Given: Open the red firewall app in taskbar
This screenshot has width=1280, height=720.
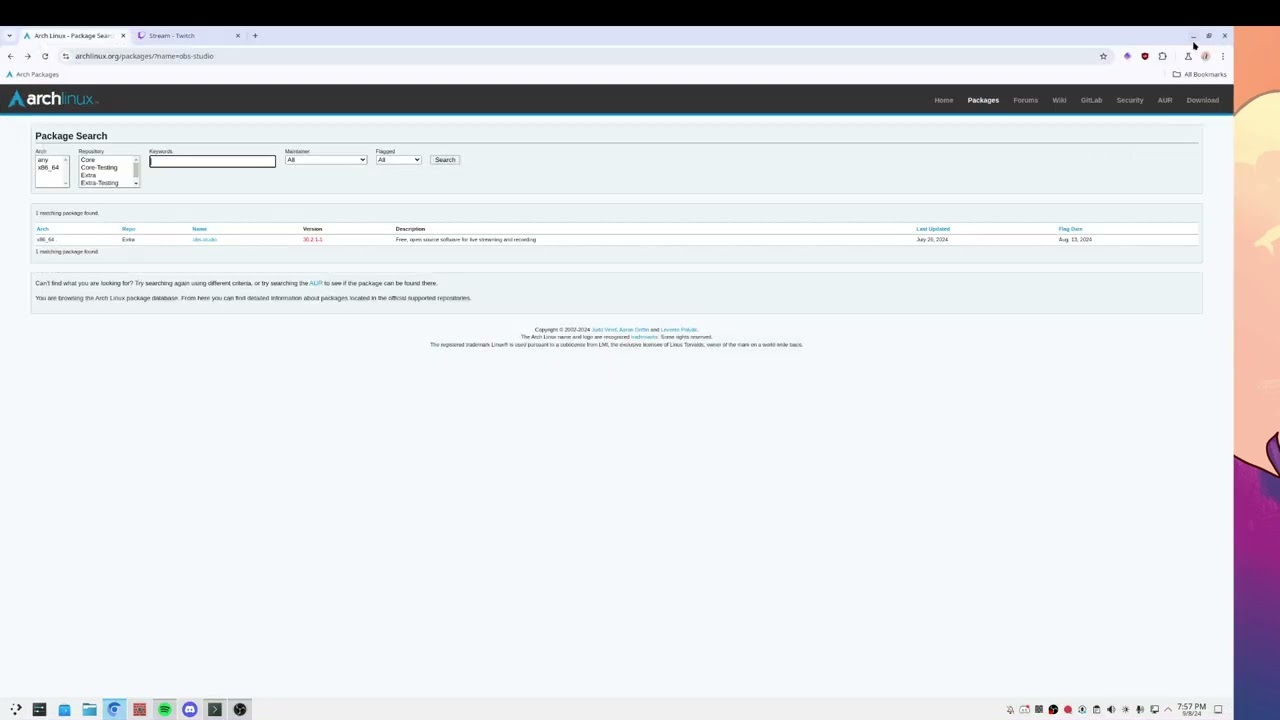Looking at the screenshot, I should click(x=139, y=709).
